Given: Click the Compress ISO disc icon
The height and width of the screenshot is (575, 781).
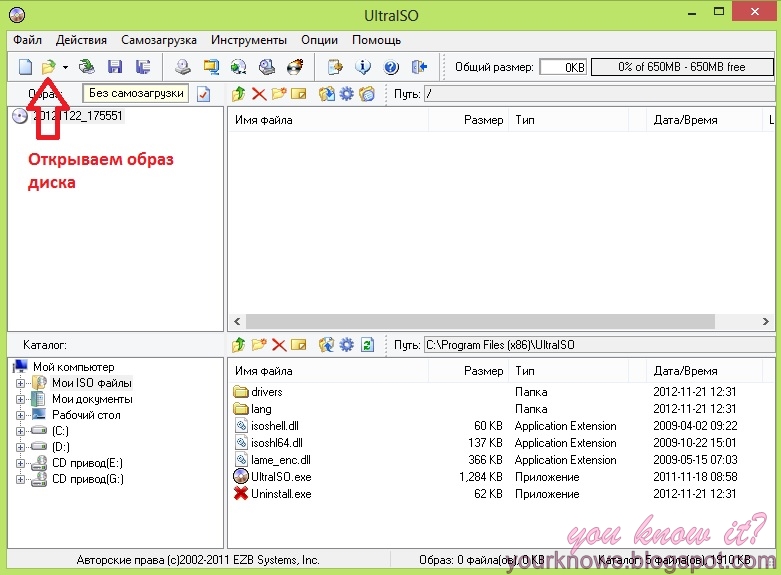Looking at the screenshot, I should 239,67.
